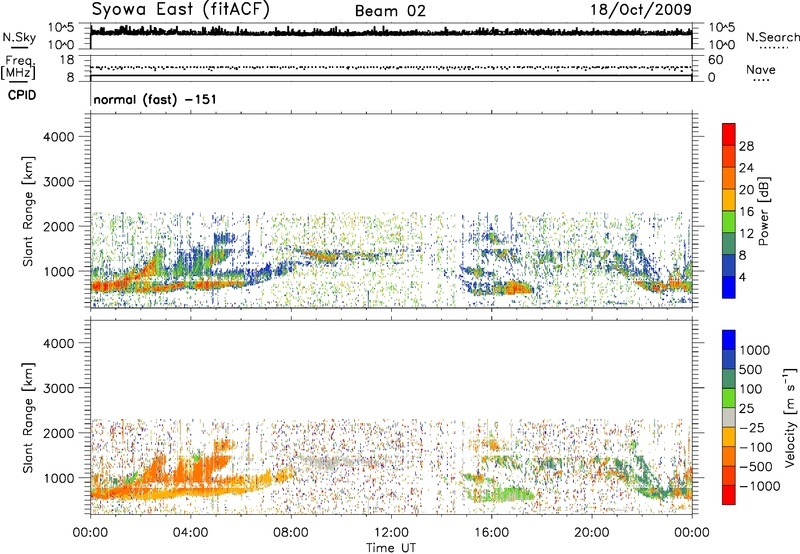The image size is (800, 554).
Task: Click the '20:00' time tick label
Action: (x=591, y=533)
